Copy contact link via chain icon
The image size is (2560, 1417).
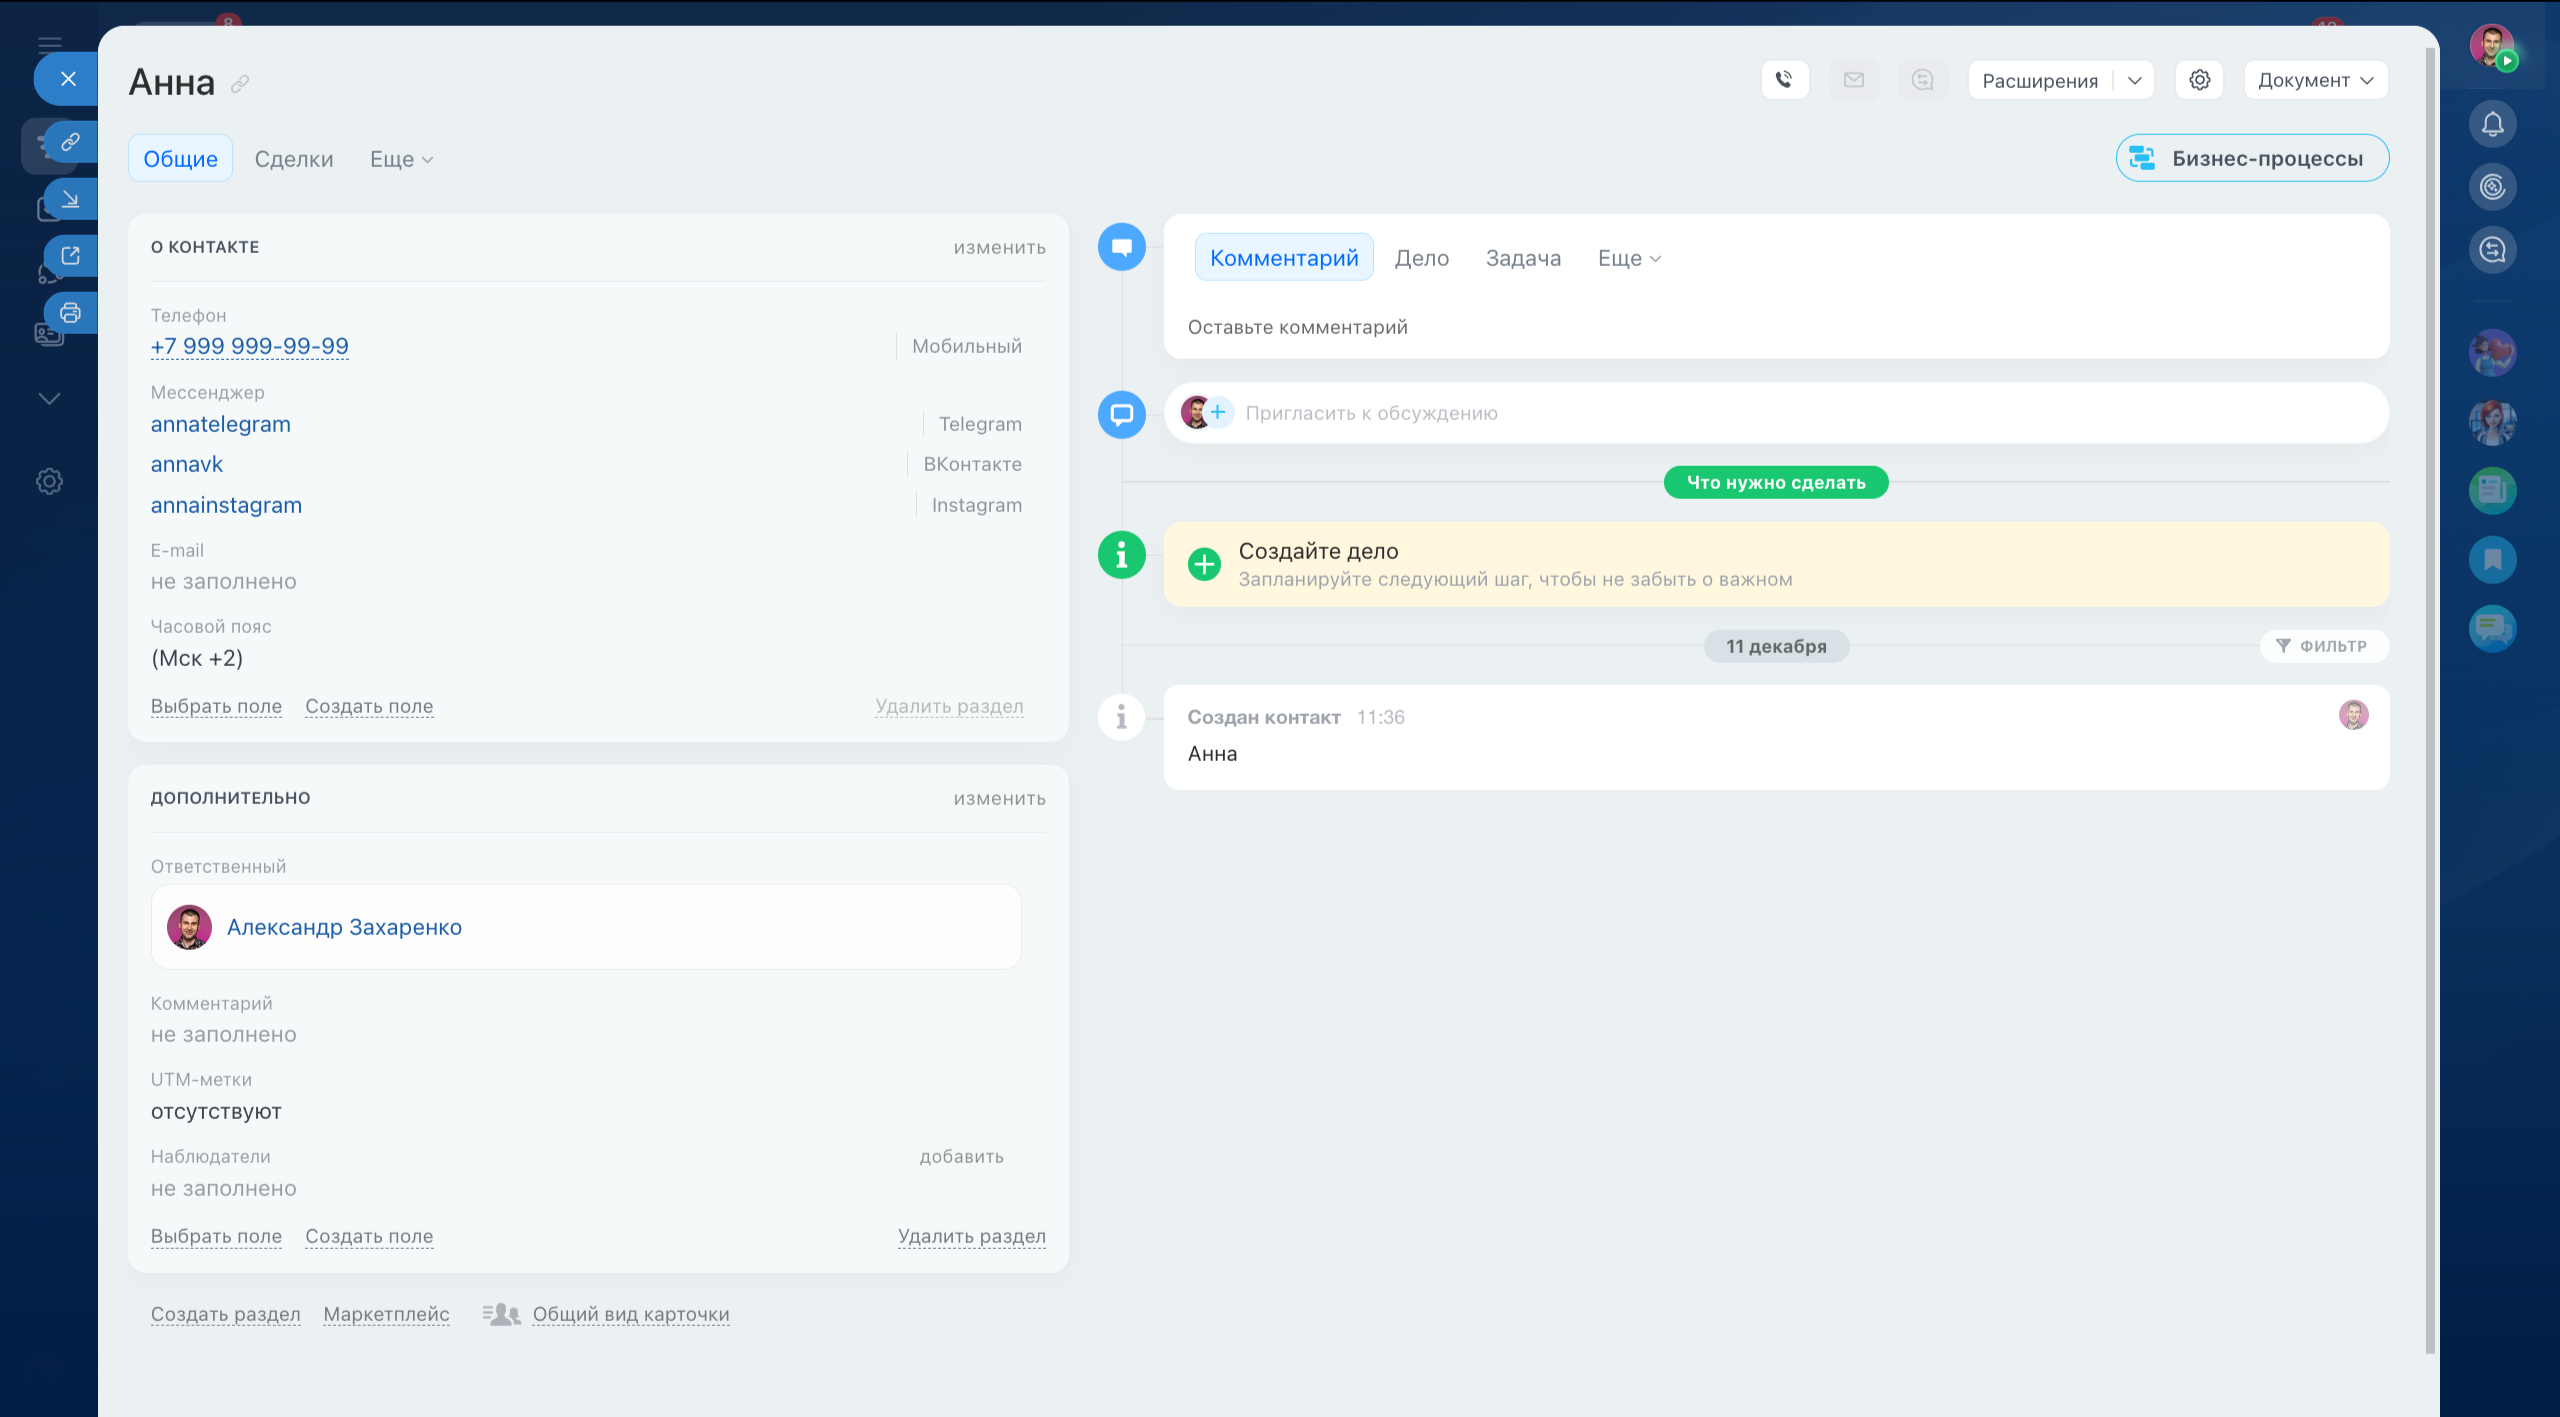click(x=240, y=84)
